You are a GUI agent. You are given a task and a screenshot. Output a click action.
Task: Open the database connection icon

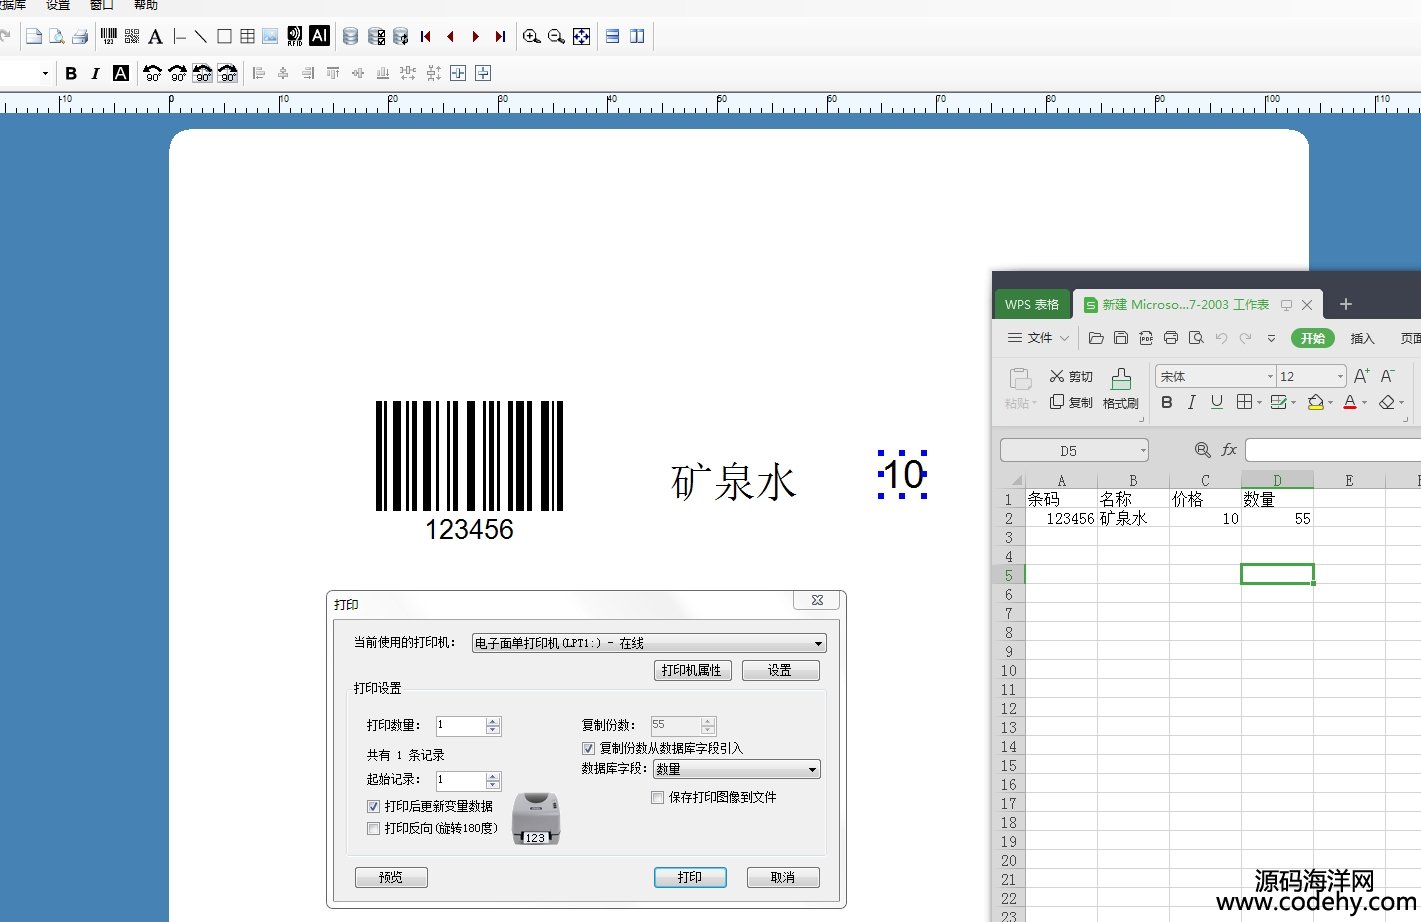point(351,36)
